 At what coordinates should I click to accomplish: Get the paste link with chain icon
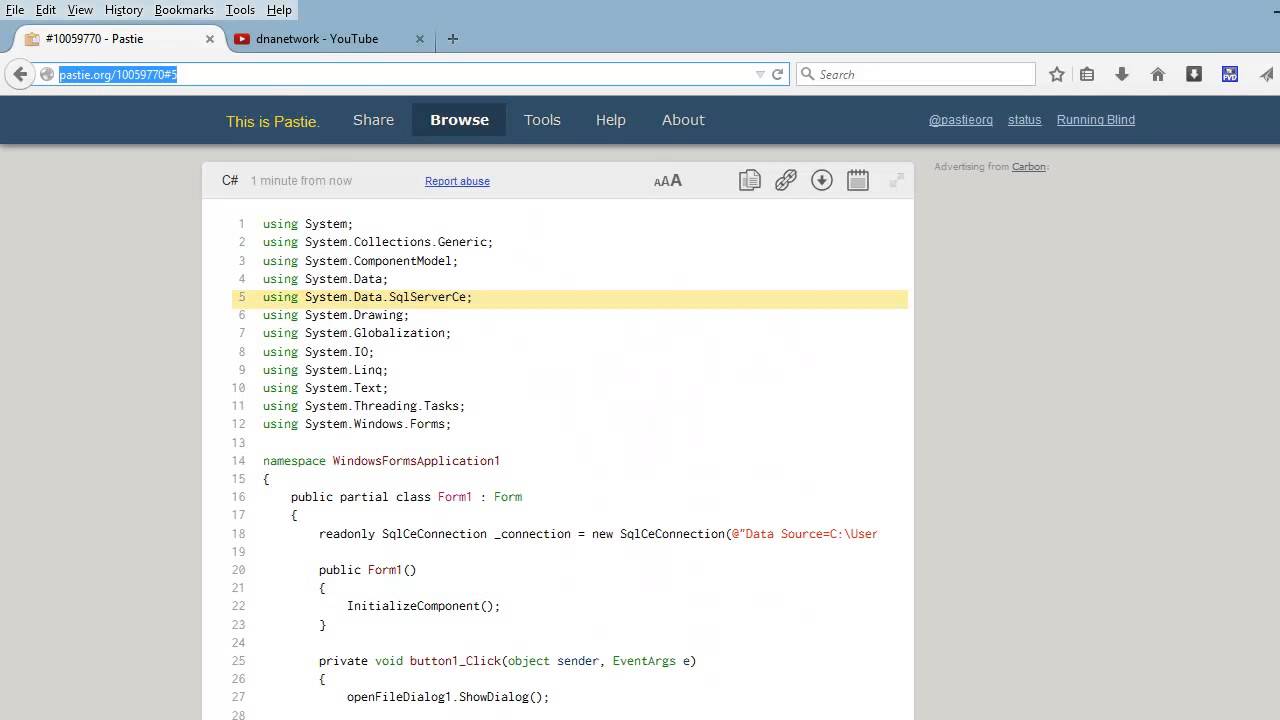786,180
